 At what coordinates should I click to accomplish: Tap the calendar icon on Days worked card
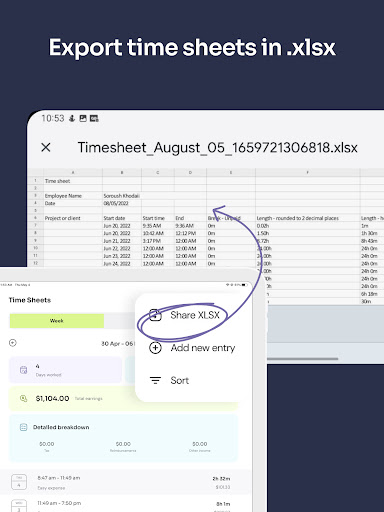(23, 370)
